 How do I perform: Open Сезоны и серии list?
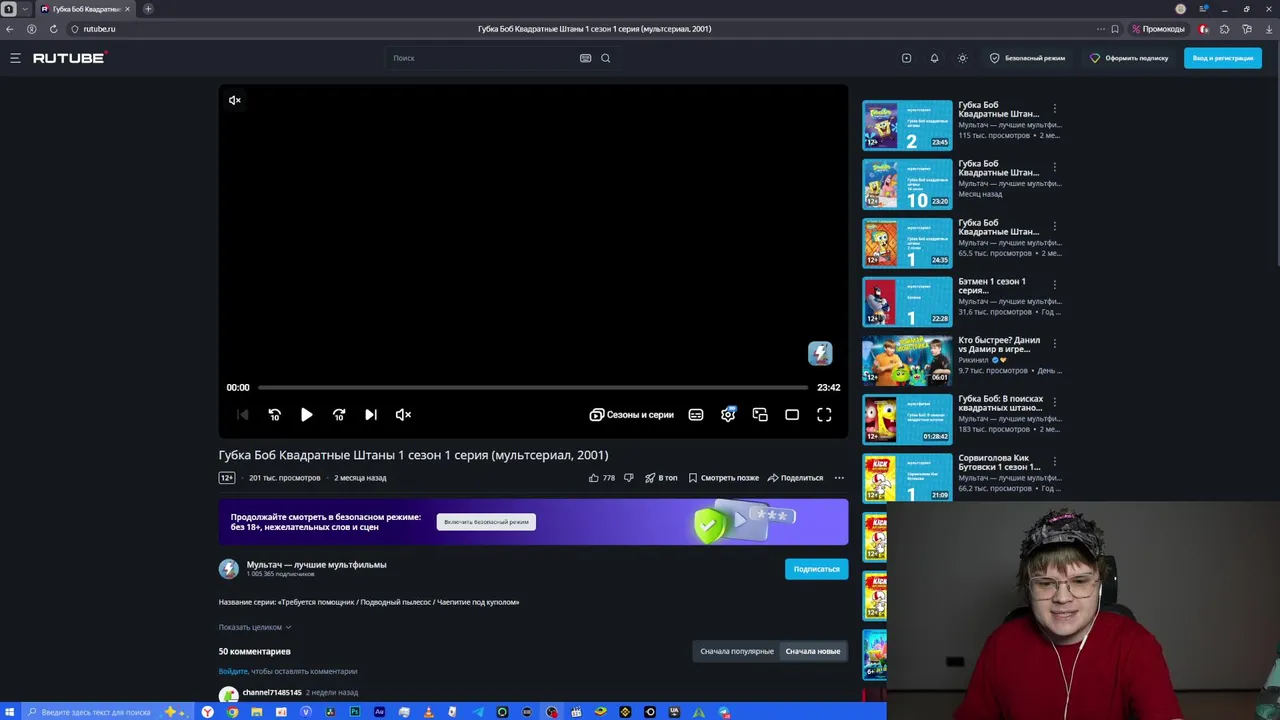coord(631,414)
